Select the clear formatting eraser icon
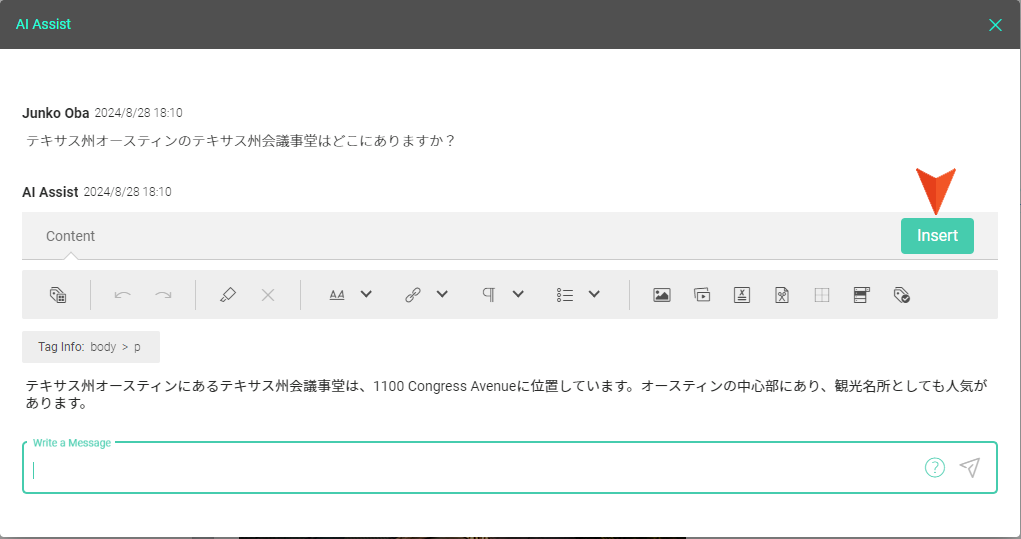Image resolution: width=1021 pixels, height=539 pixels. pos(227,295)
